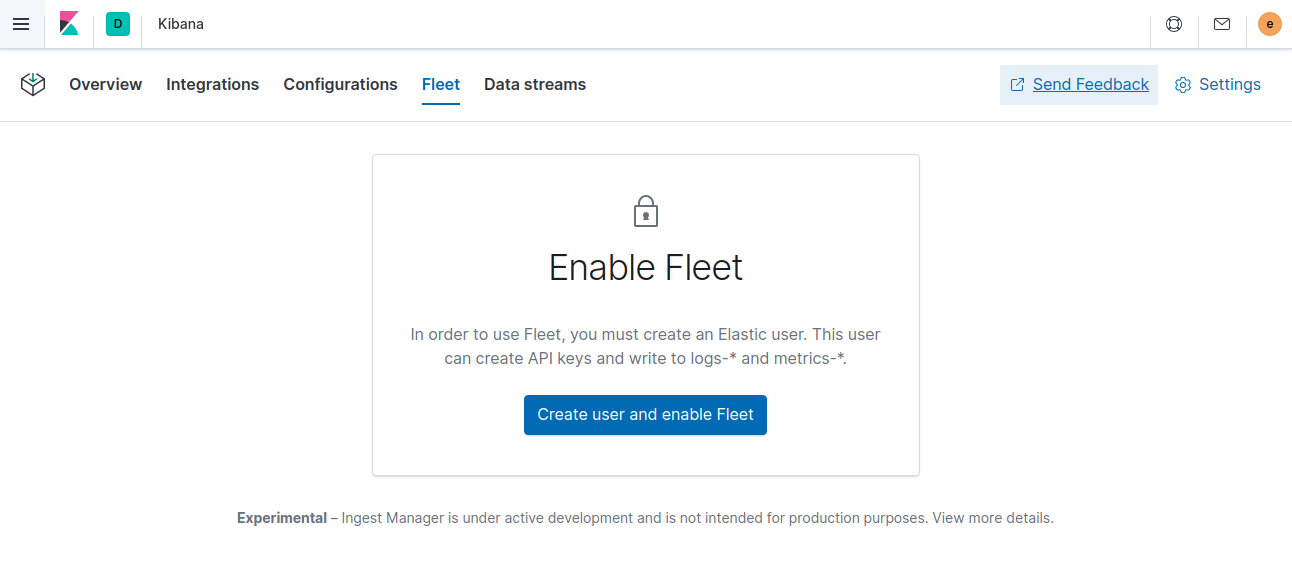This screenshot has height=580, width=1292.
Task: Select the green "D" space icon
Action: pyautogui.click(x=118, y=24)
